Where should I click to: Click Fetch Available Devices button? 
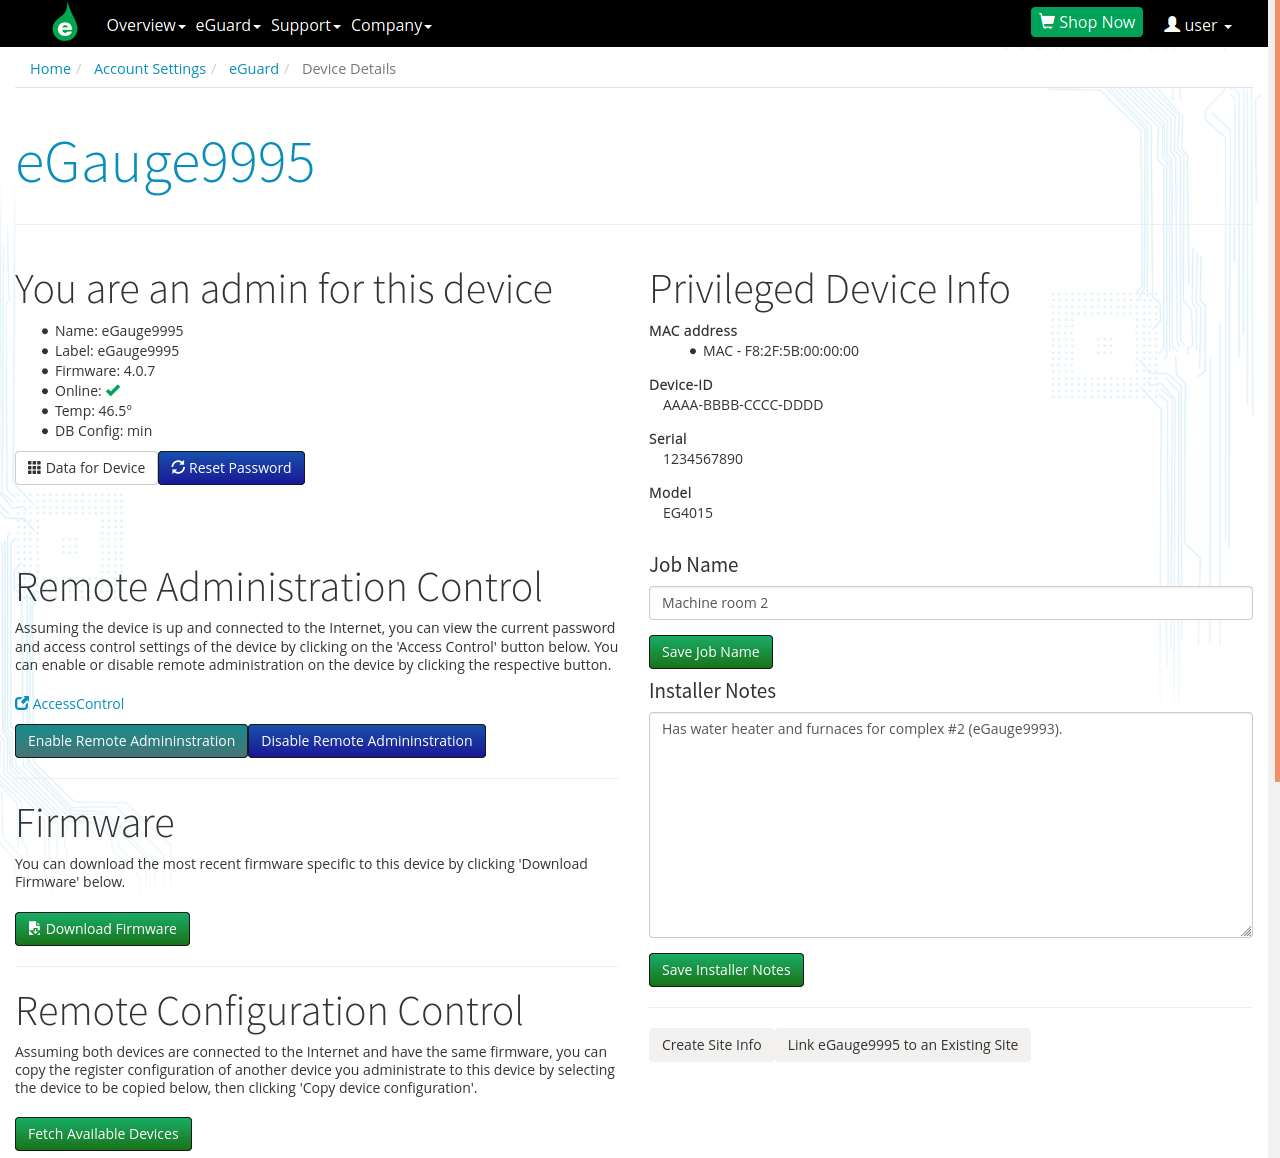point(103,1134)
